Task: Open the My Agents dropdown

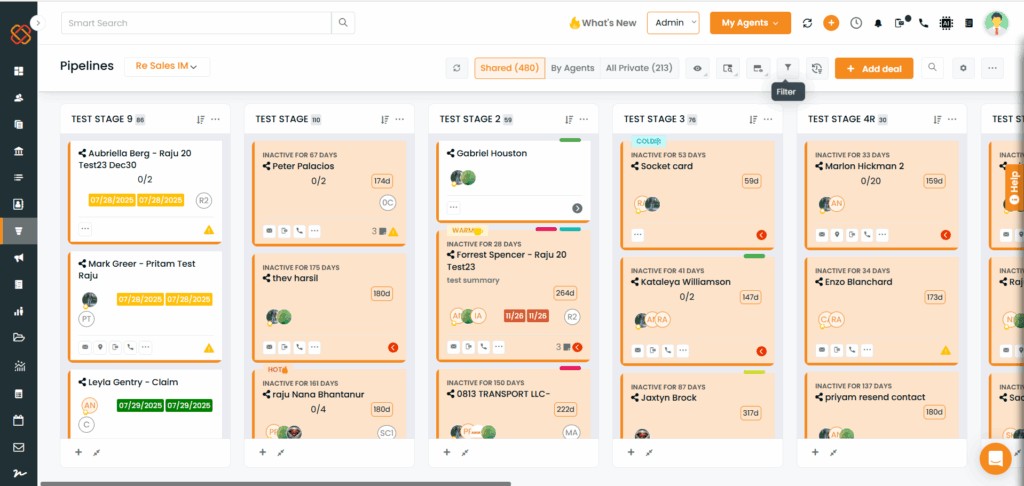Action: pos(750,23)
